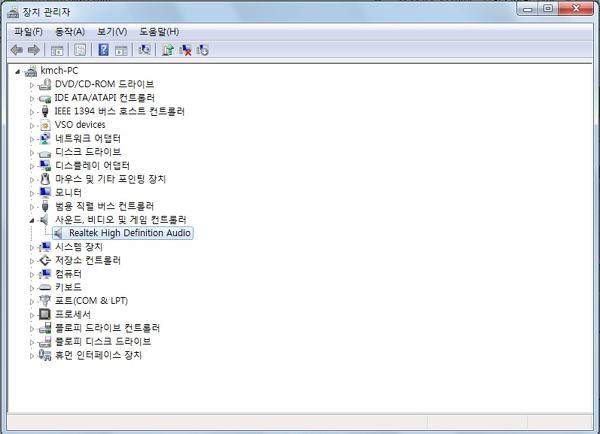Close the 장치 관리자 window
The width and height of the screenshot is (600, 434).
(576, 9)
